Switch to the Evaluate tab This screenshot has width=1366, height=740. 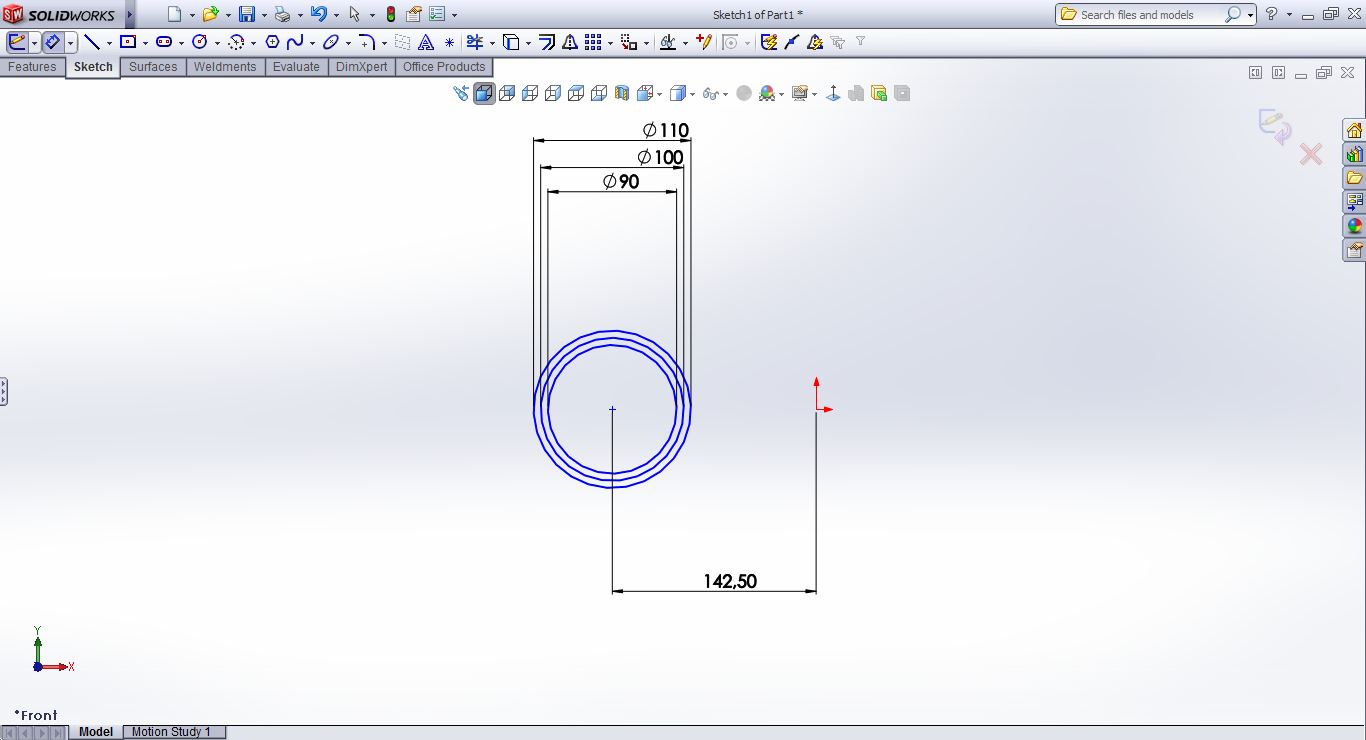(296, 67)
